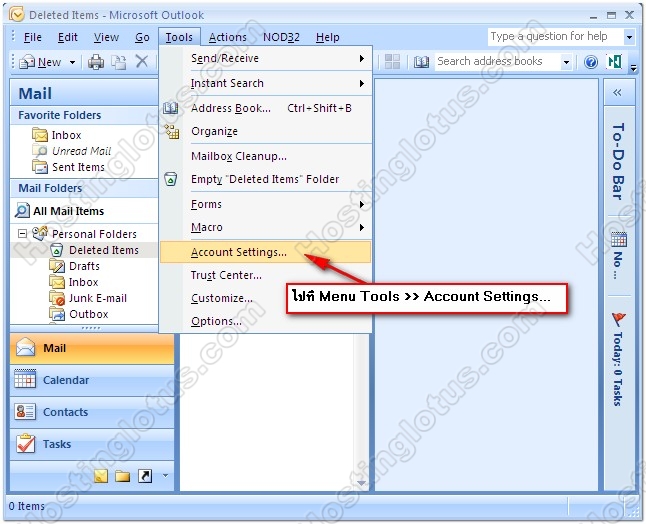Select Inbox under Personal Folders
Screen dimensions: 646x524
(83, 282)
